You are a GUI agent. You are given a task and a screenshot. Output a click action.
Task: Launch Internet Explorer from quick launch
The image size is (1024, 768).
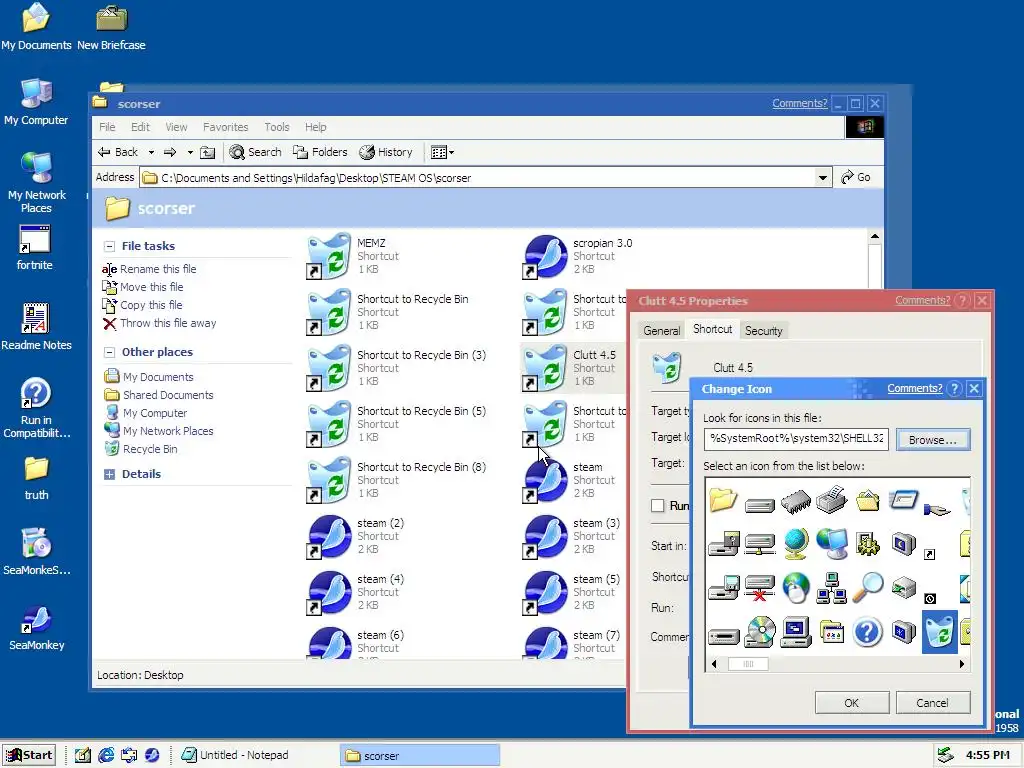pos(106,755)
